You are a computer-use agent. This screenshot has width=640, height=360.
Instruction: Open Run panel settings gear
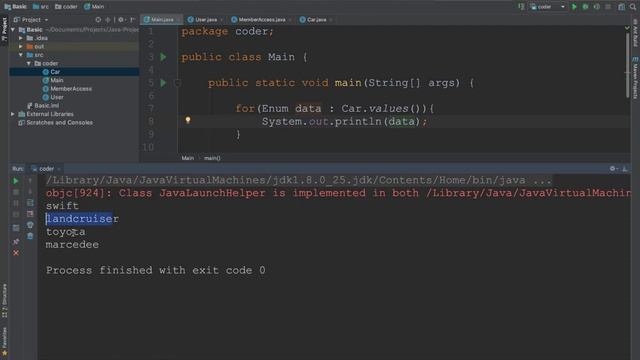(x=613, y=169)
